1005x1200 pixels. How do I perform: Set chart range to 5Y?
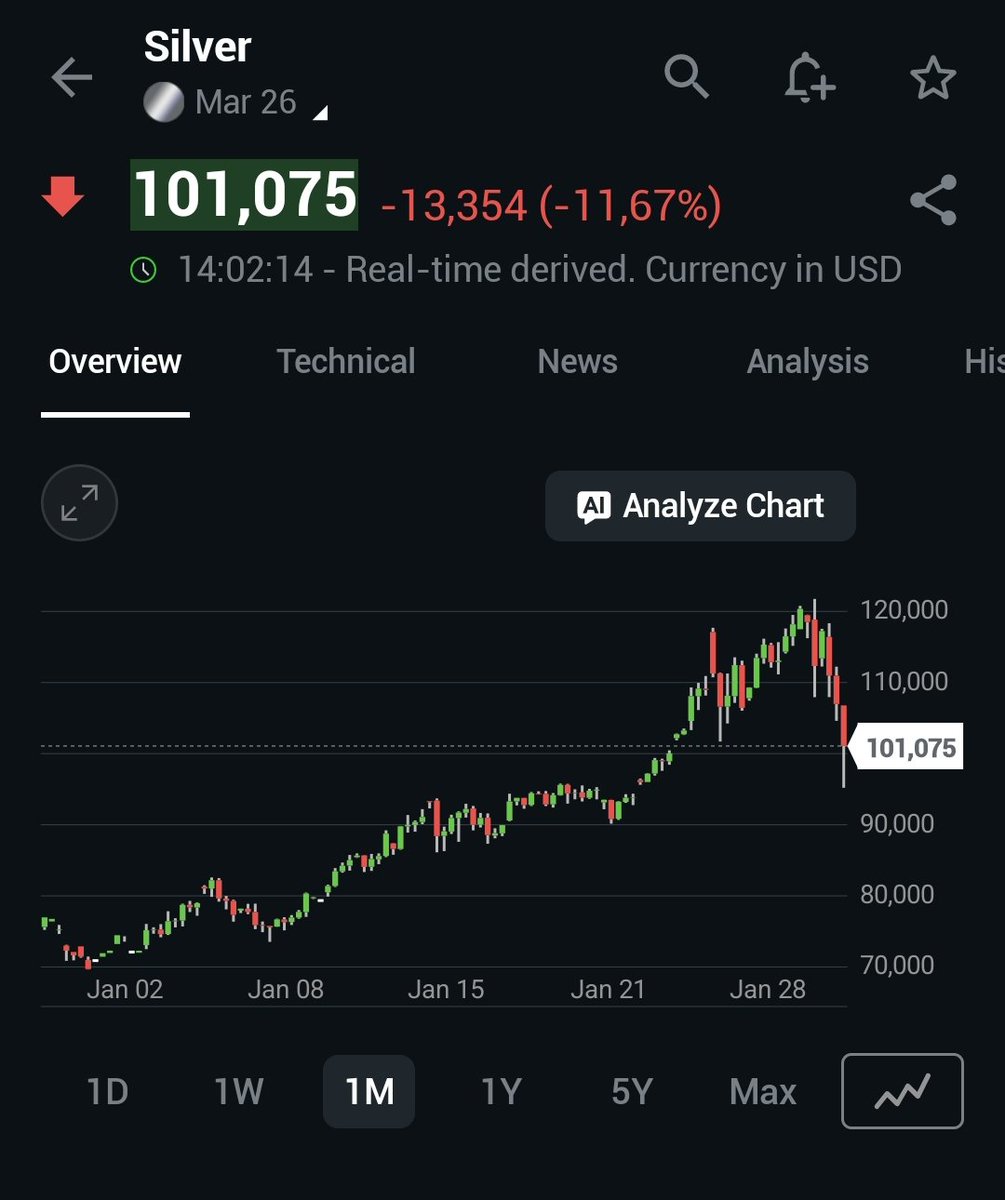pos(632,1092)
